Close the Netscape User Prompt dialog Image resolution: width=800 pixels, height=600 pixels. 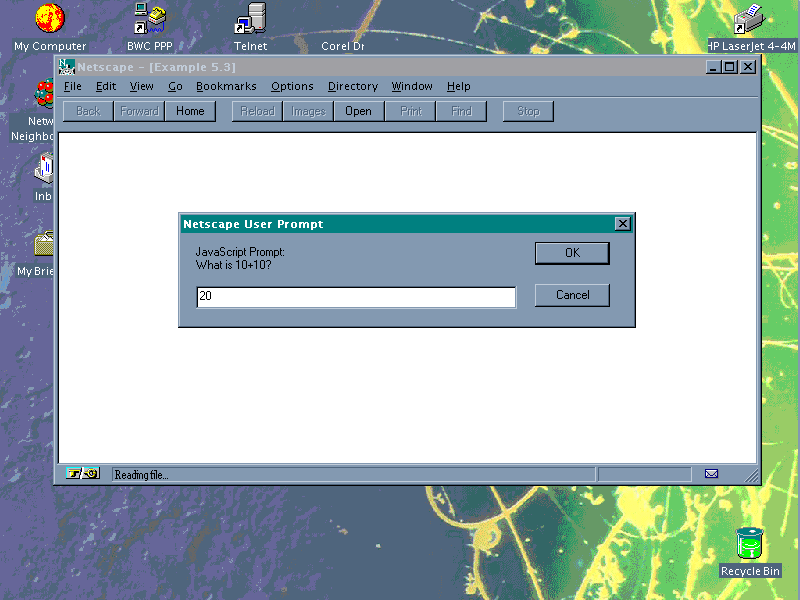(x=622, y=224)
